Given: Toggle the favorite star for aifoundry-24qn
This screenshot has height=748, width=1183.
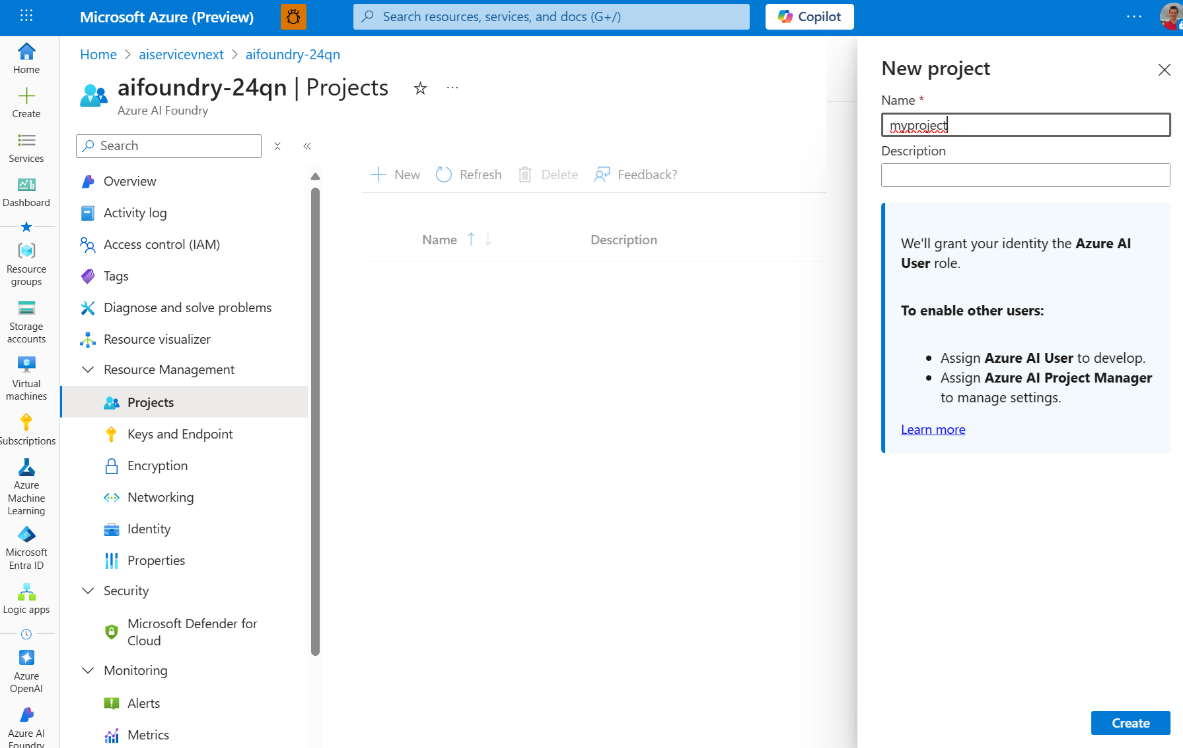Looking at the screenshot, I should tap(420, 88).
